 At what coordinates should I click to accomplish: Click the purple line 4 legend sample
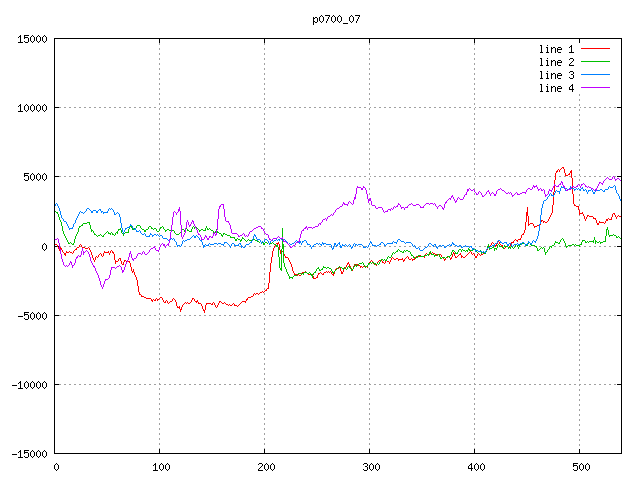596,87
